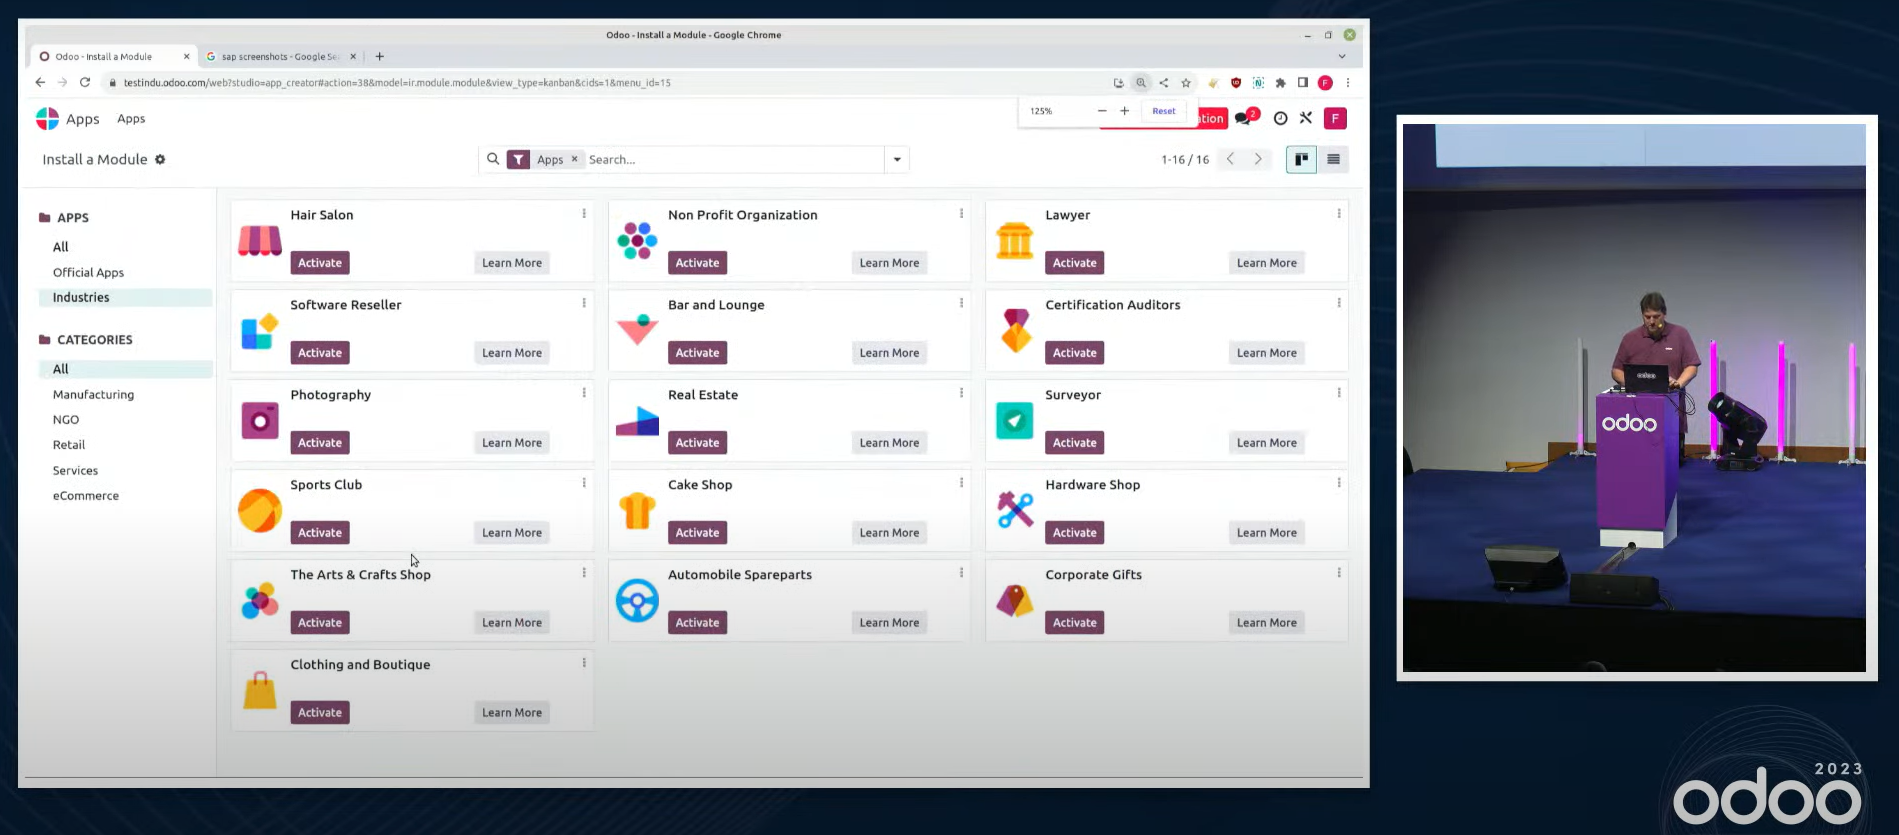Activate the Hair Salon module
Image resolution: width=1899 pixels, height=835 pixels.
(x=320, y=263)
